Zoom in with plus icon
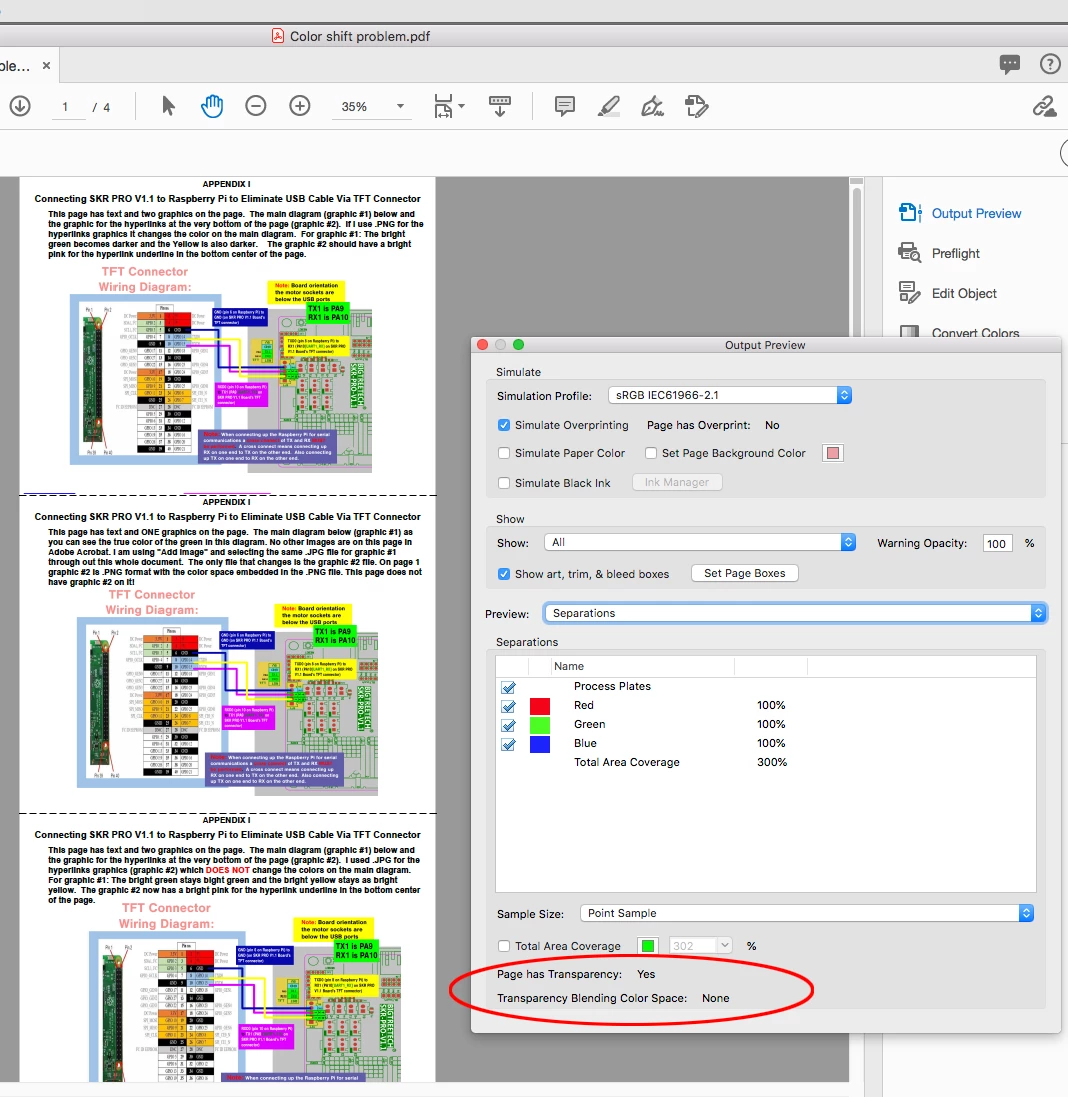1068x1097 pixels. (x=300, y=106)
